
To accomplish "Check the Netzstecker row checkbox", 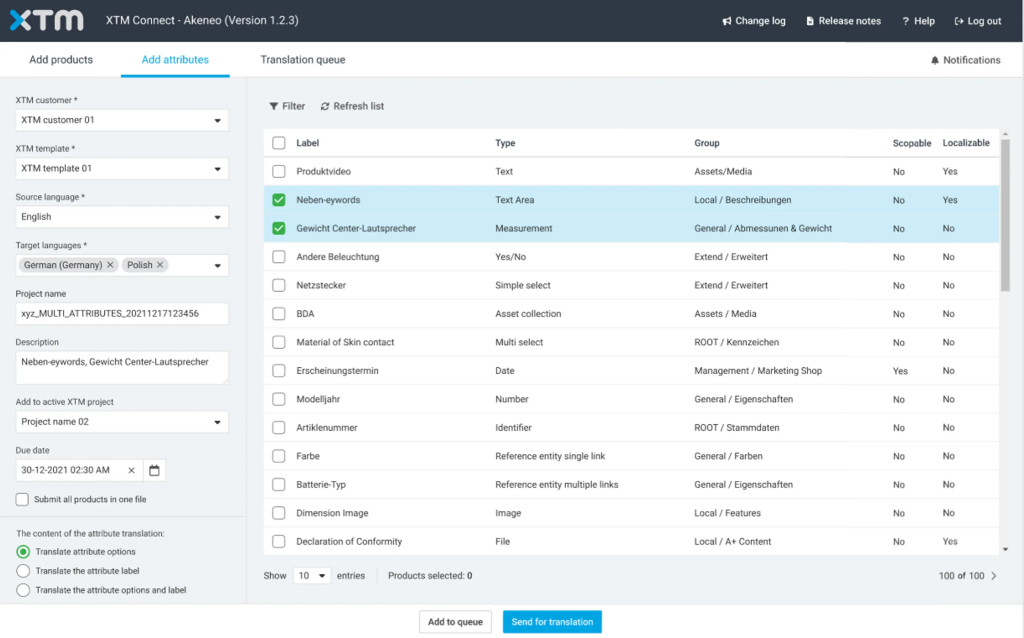I will point(279,285).
